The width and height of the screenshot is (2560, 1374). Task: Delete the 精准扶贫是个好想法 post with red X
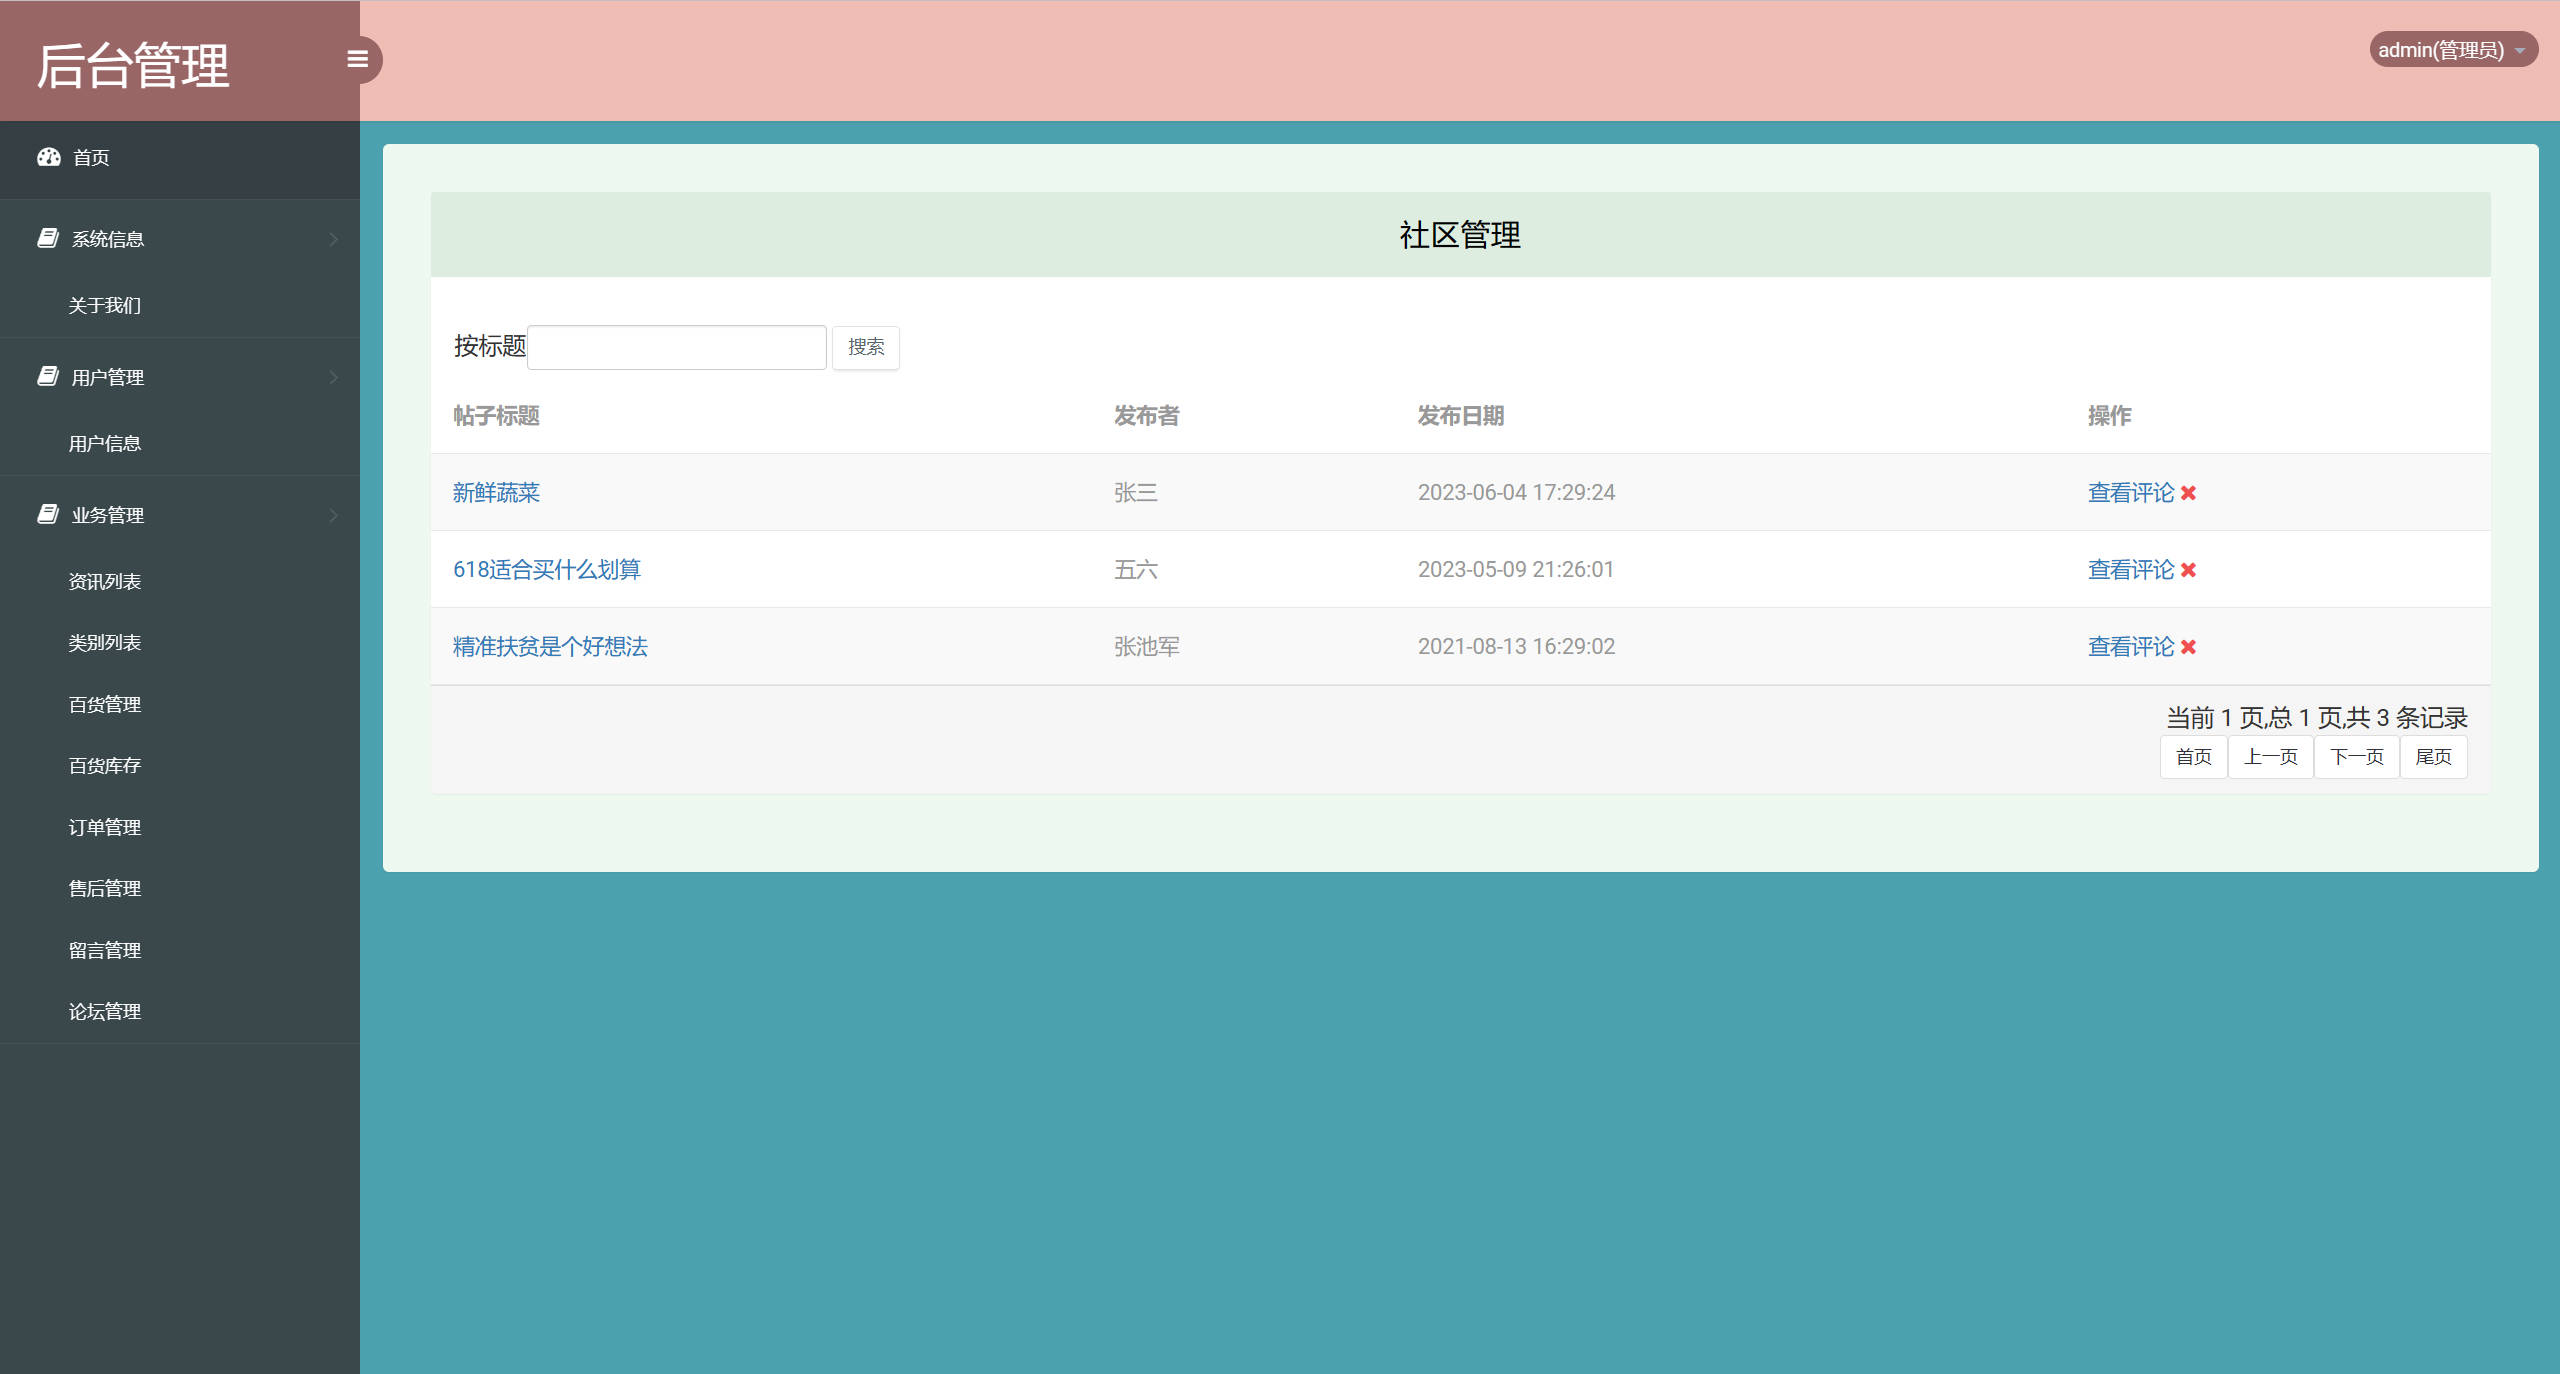pyautogui.click(x=2188, y=647)
